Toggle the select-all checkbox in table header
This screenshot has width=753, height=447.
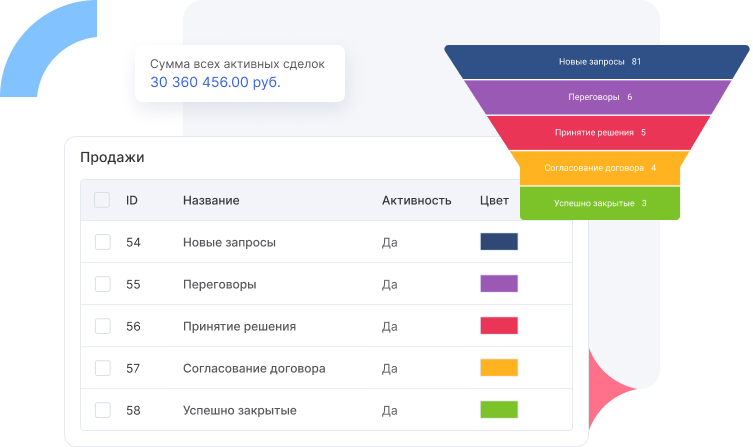pos(102,200)
